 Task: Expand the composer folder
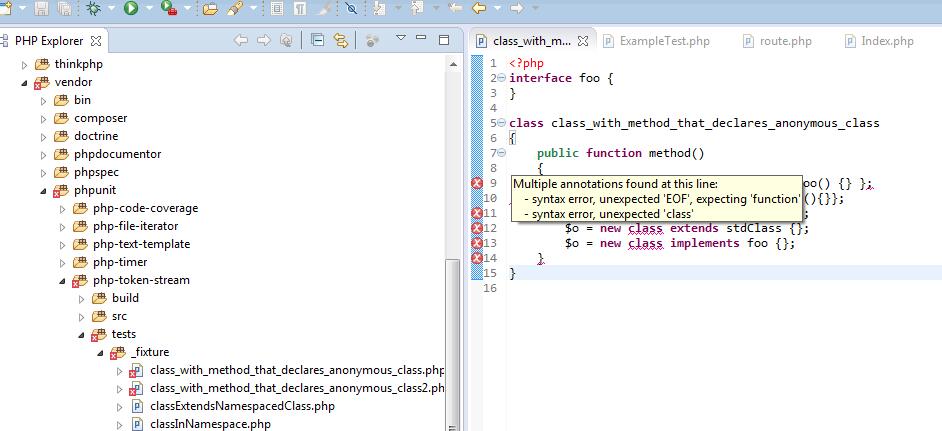(43, 118)
